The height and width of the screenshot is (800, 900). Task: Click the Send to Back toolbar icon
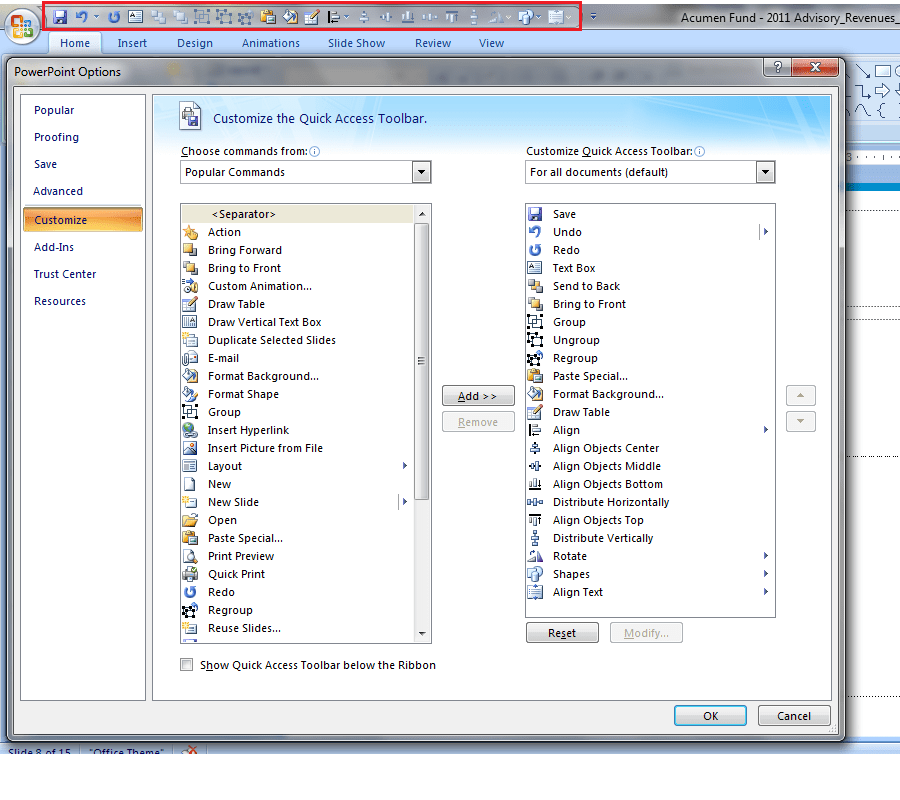click(x=158, y=17)
